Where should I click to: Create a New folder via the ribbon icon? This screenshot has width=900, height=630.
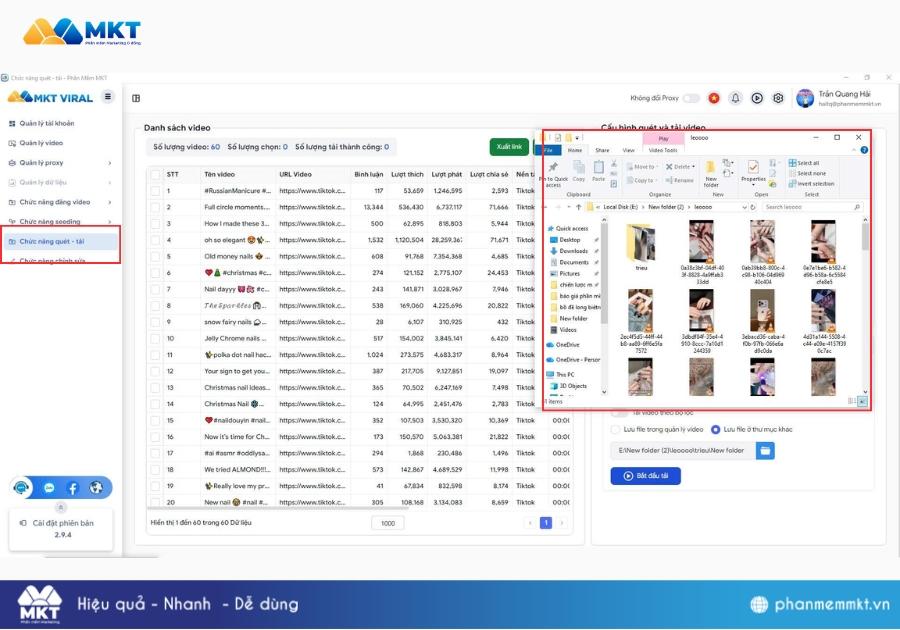pyautogui.click(x=710, y=172)
